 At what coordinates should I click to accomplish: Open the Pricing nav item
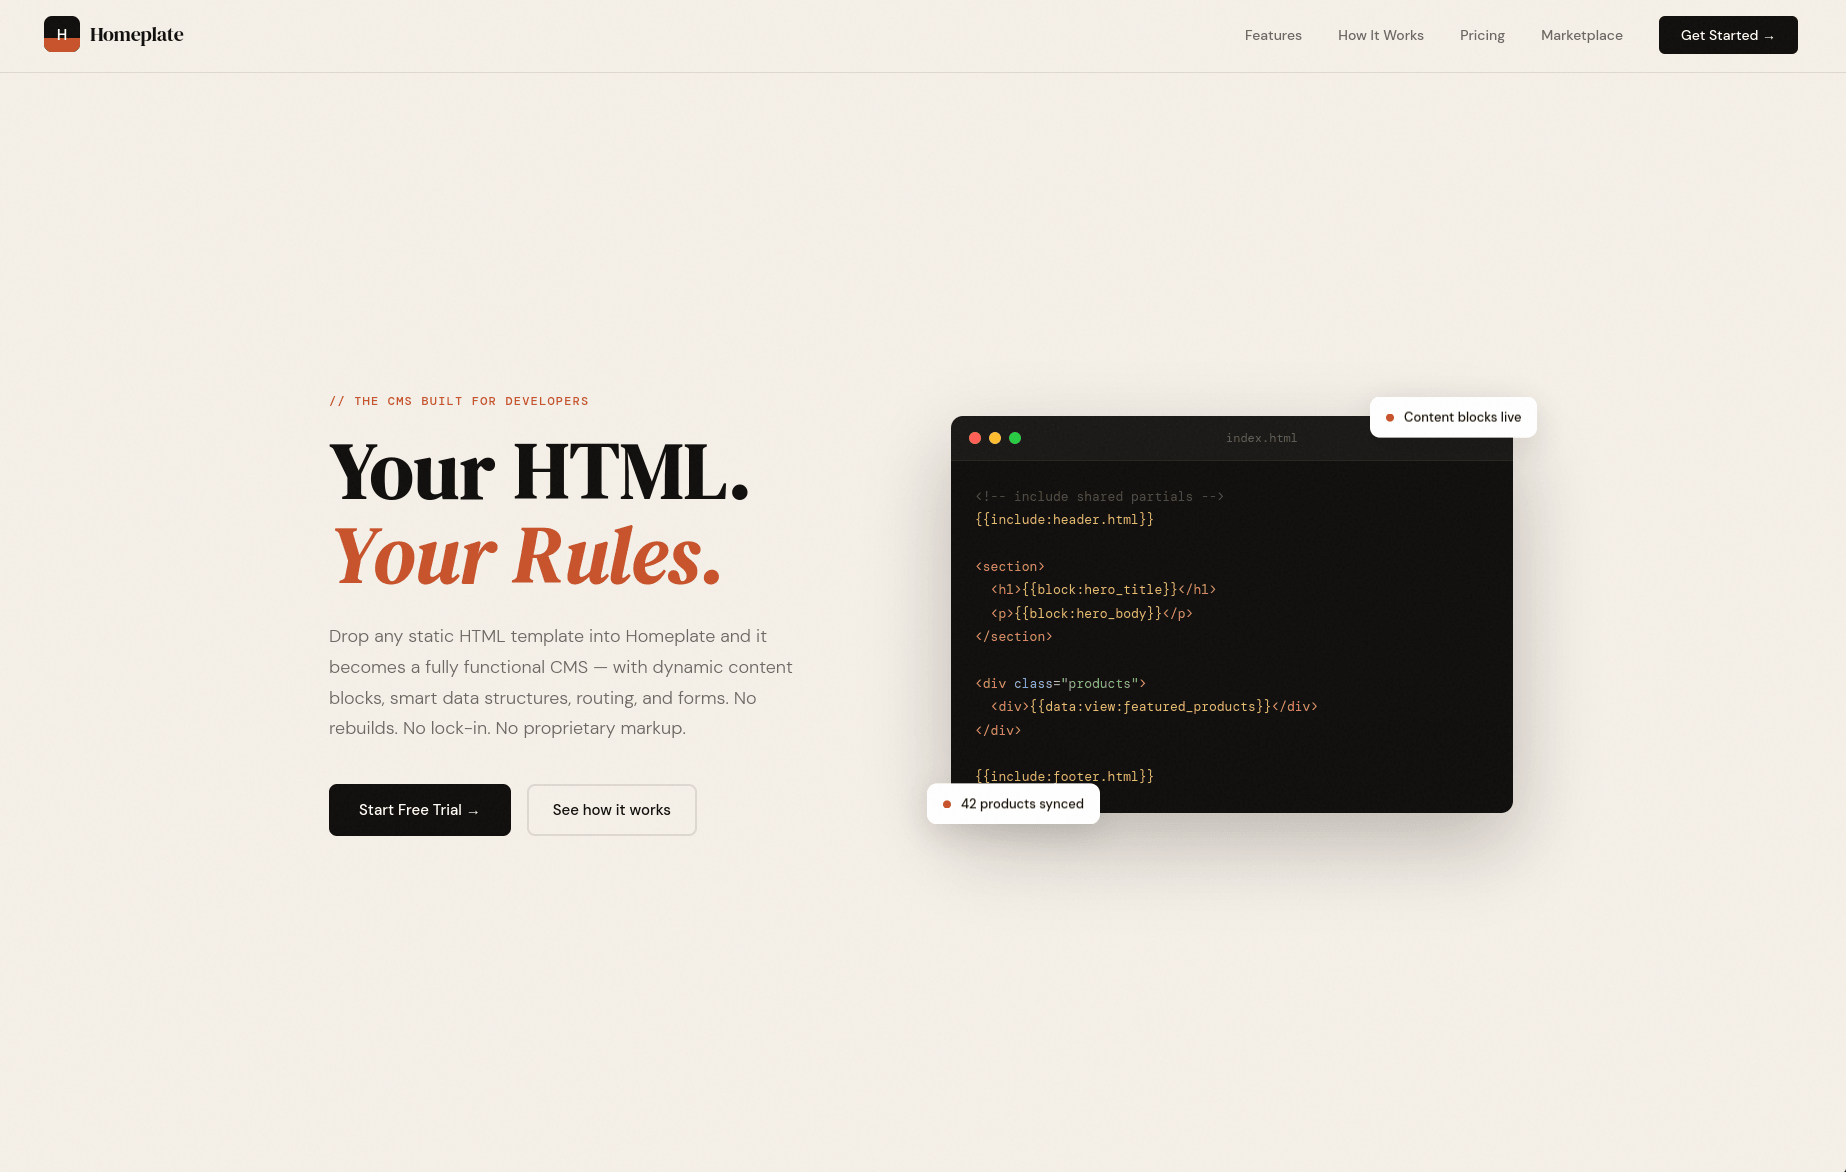click(1482, 35)
